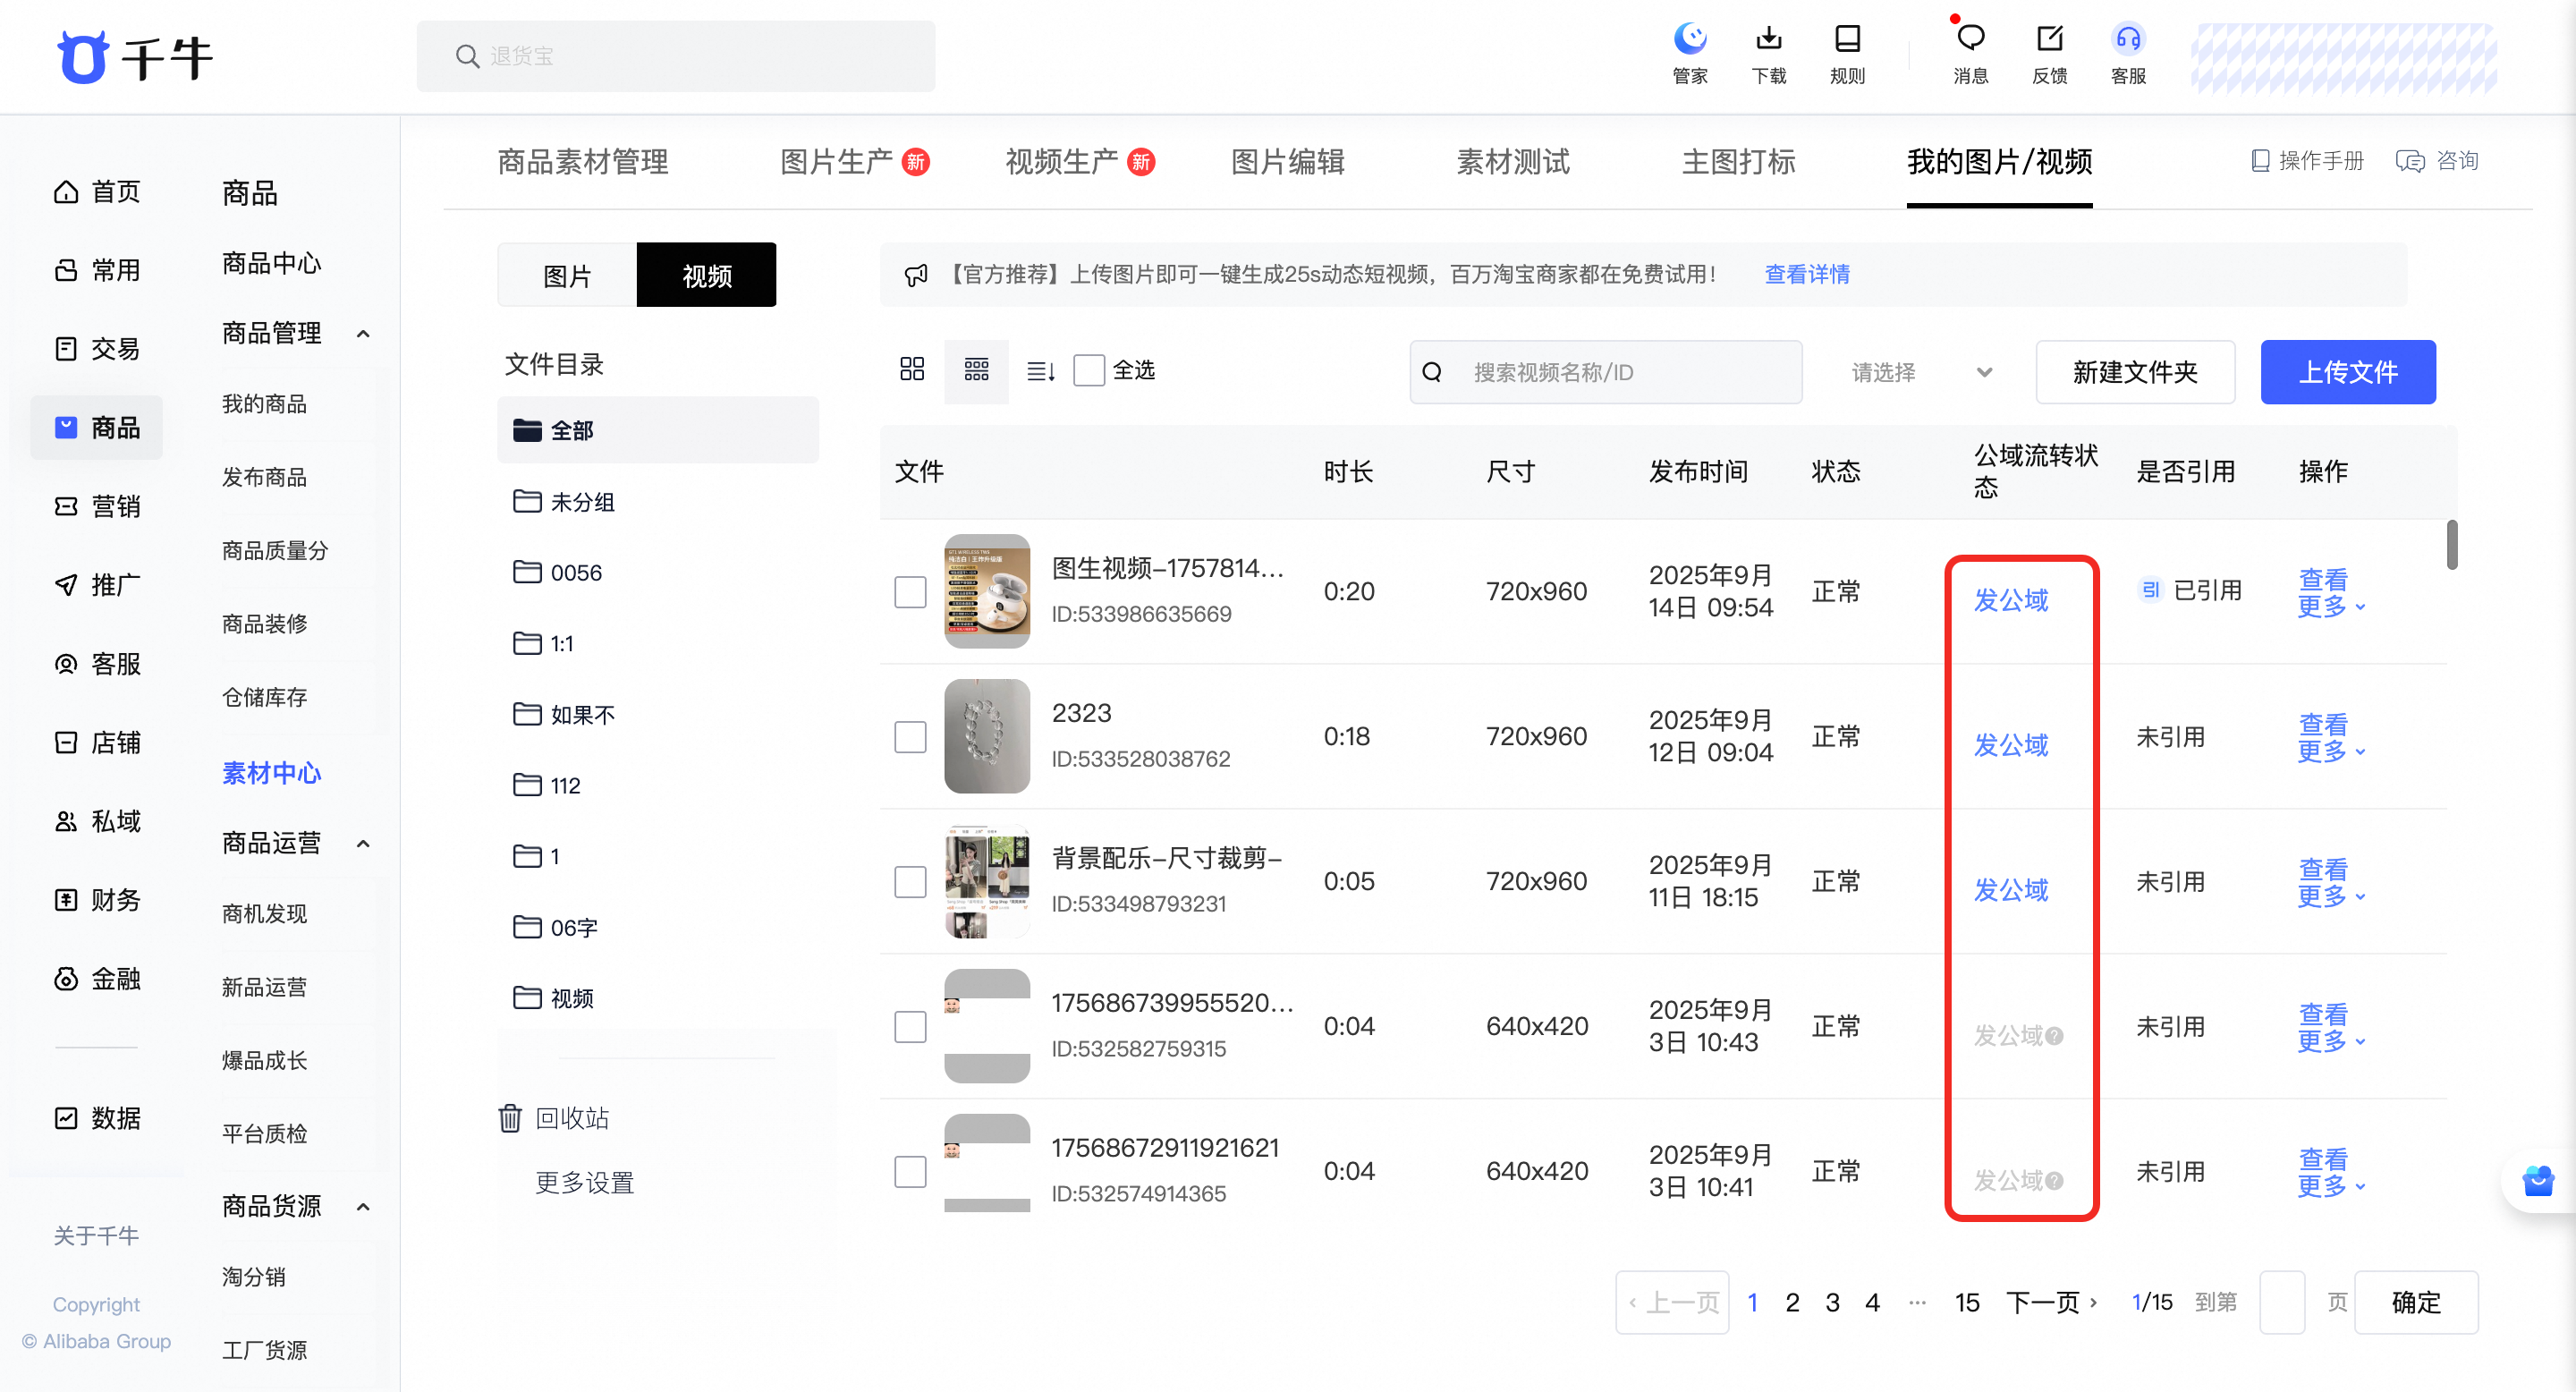This screenshot has width=2576, height=1392.
Task: Click 发公域 for the 2323 video
Action: (2010, 745)
